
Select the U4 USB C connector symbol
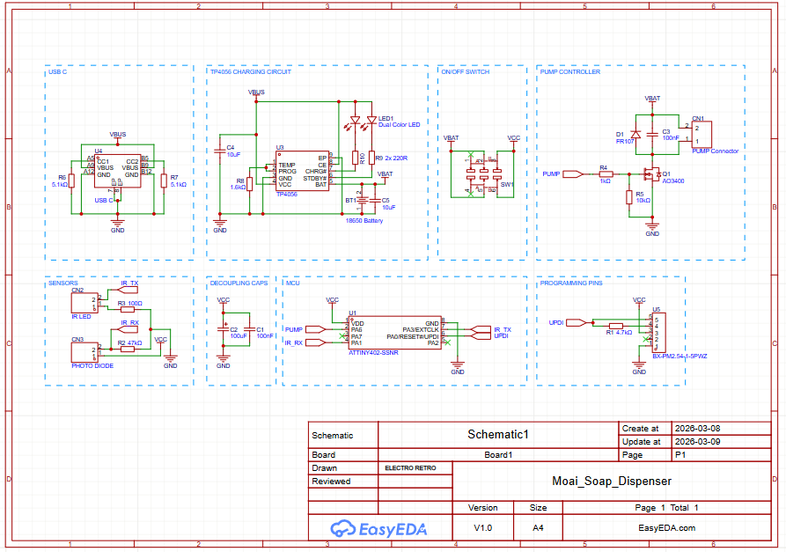click(118, 171)
